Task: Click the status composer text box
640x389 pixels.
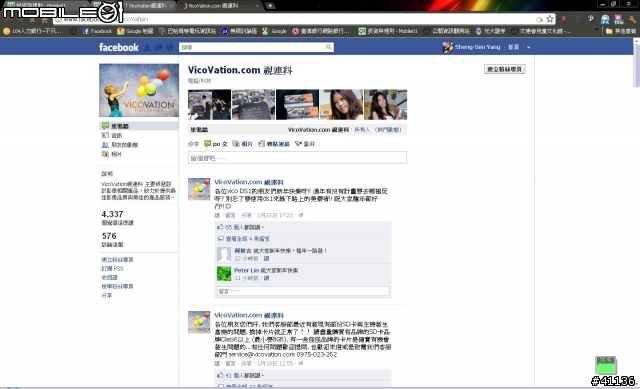Action: pyautogui.click(x=297, y=158)
